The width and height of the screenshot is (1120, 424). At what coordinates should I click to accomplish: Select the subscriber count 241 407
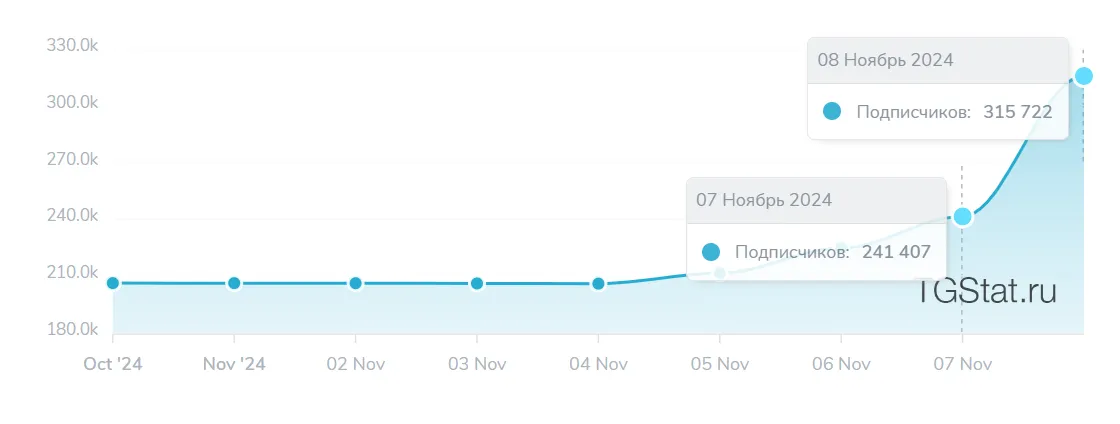[x=896, y=252]
